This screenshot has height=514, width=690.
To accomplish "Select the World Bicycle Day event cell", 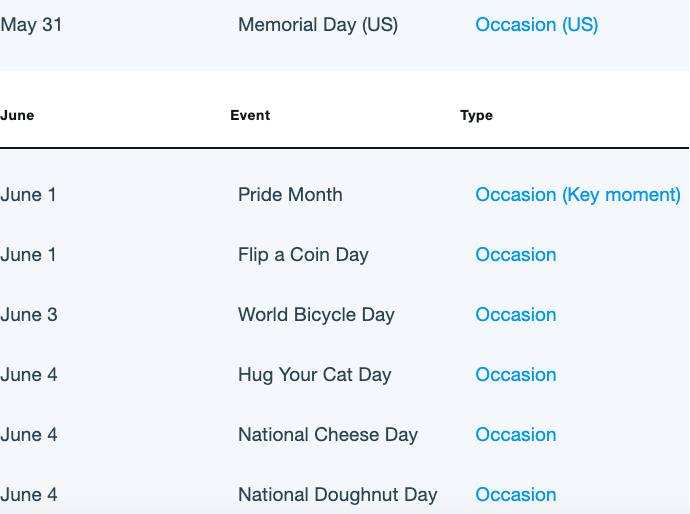I will point(316,315).
